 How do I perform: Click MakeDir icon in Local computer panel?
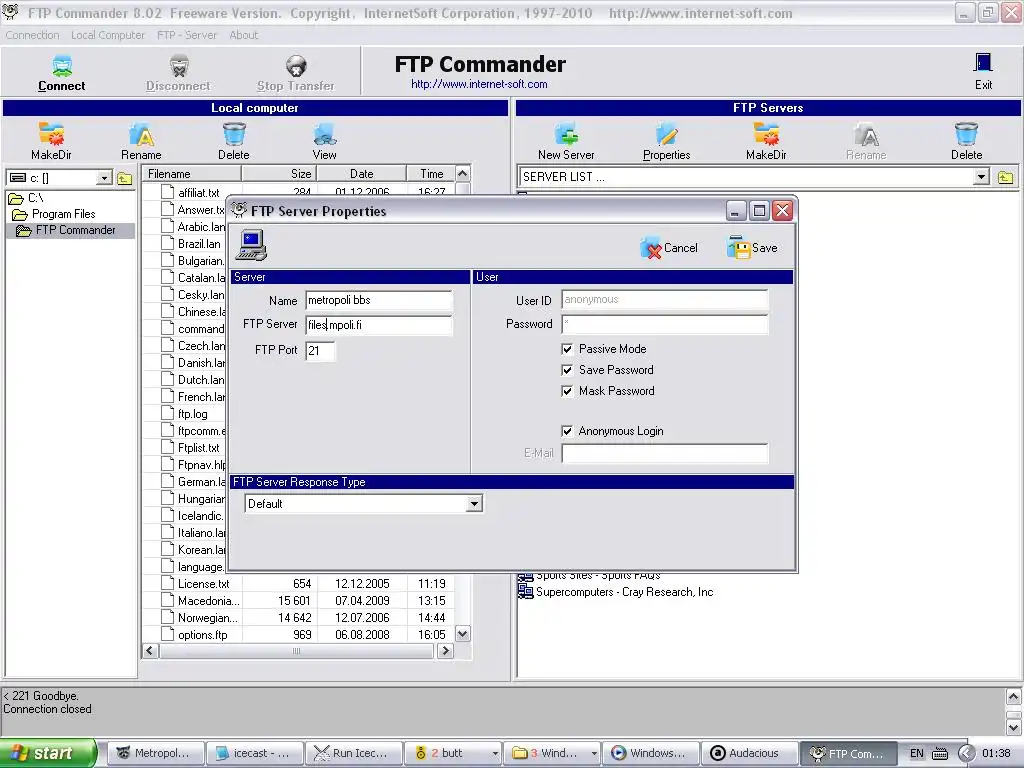51,135
